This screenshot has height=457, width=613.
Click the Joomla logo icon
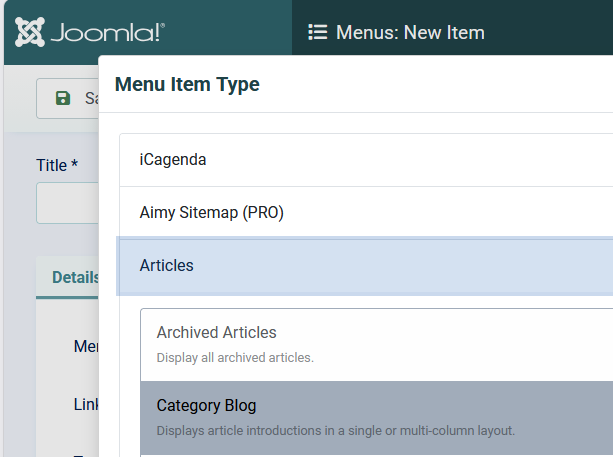coord(30,32)
